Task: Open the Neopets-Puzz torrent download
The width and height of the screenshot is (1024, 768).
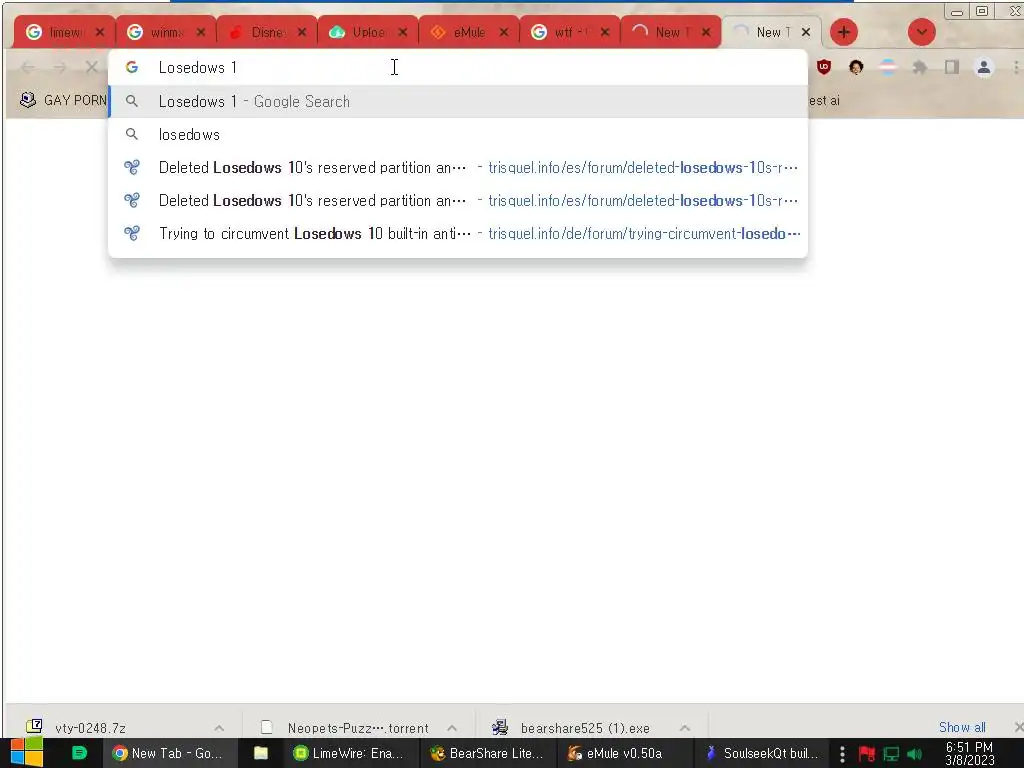Action: [357, 728]
